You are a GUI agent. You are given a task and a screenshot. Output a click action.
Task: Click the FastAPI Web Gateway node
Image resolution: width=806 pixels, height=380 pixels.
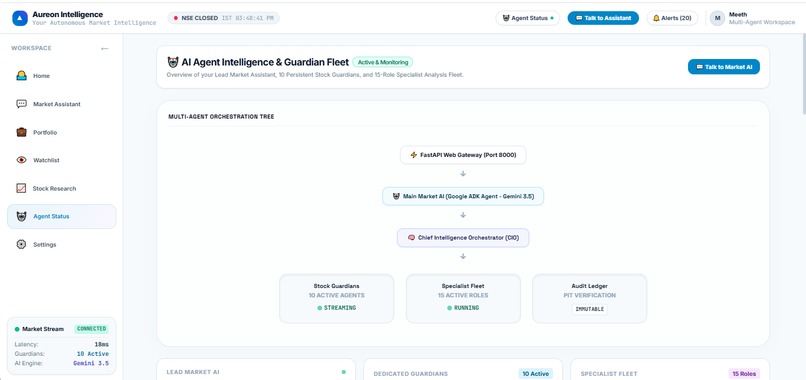point(463,155)
